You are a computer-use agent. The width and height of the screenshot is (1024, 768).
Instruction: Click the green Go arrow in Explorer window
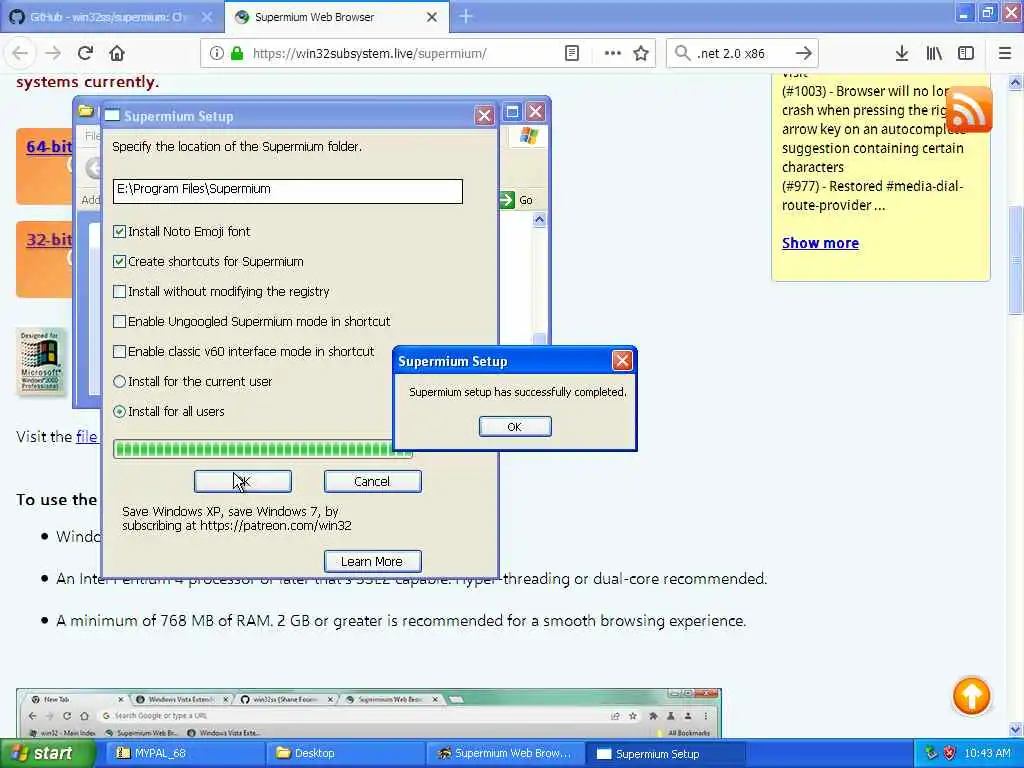[x=508, y=200]
